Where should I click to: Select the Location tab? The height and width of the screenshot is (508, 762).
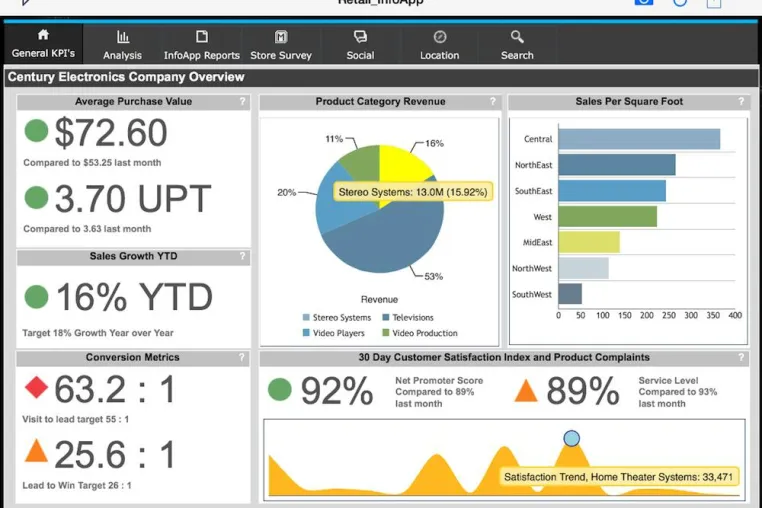pyautogui.click(x=439, y=44)
